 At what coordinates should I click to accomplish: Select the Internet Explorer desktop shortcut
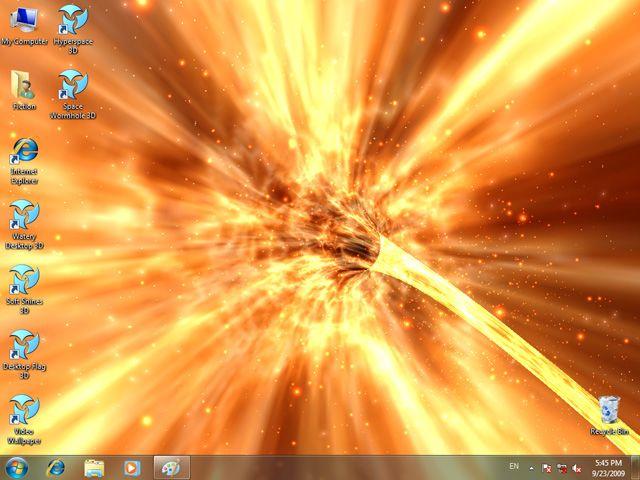[x=24, y=161]
